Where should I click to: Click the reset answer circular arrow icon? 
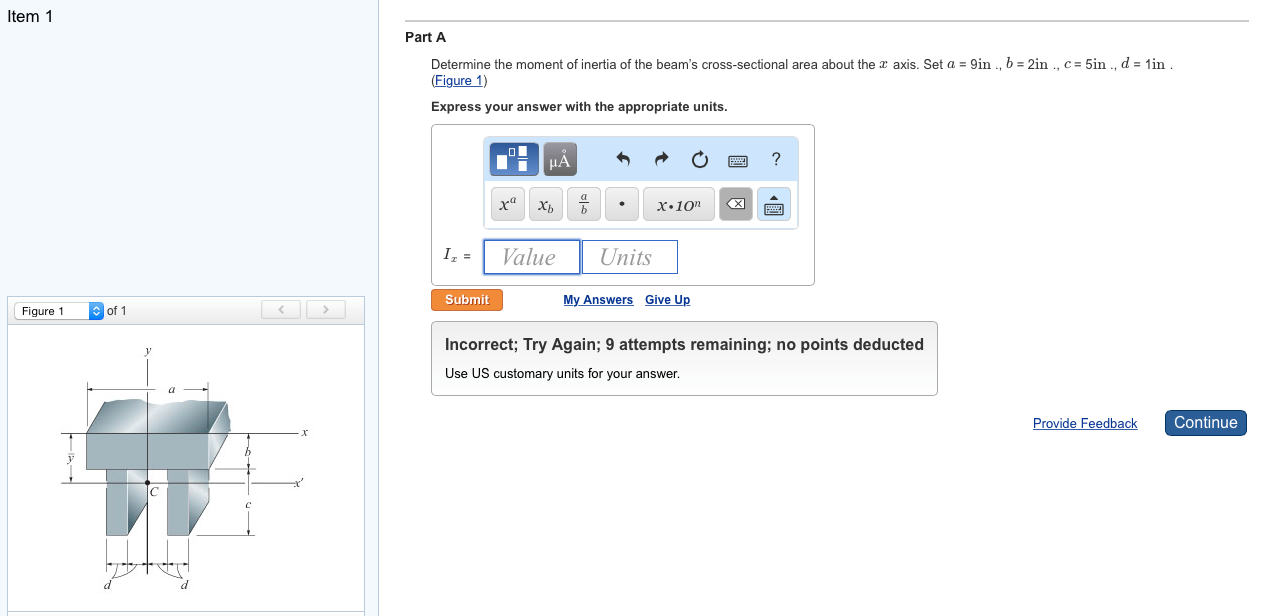(699, 159)
